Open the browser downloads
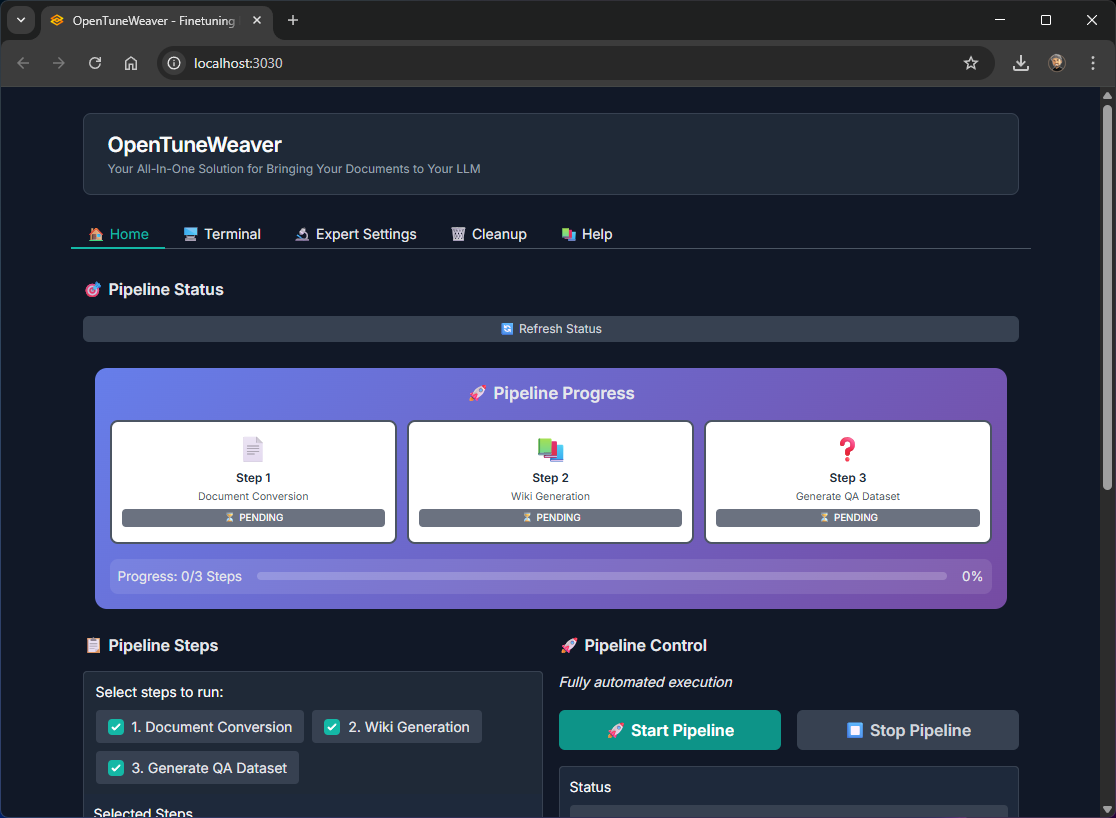 (1021, 63)
